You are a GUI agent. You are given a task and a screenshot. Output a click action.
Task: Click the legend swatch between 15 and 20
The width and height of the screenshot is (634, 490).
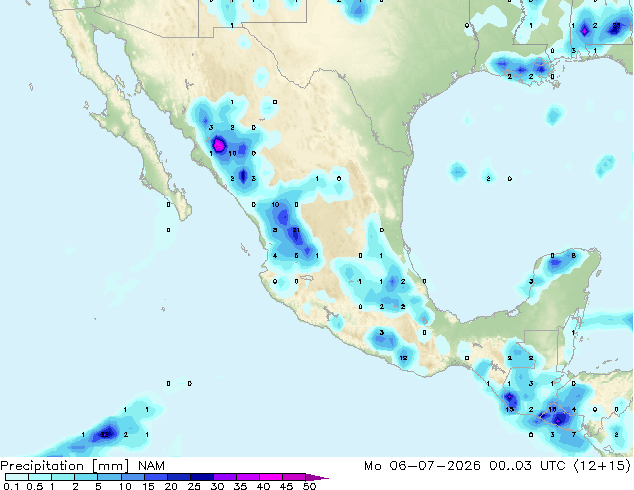click(155, 477)
